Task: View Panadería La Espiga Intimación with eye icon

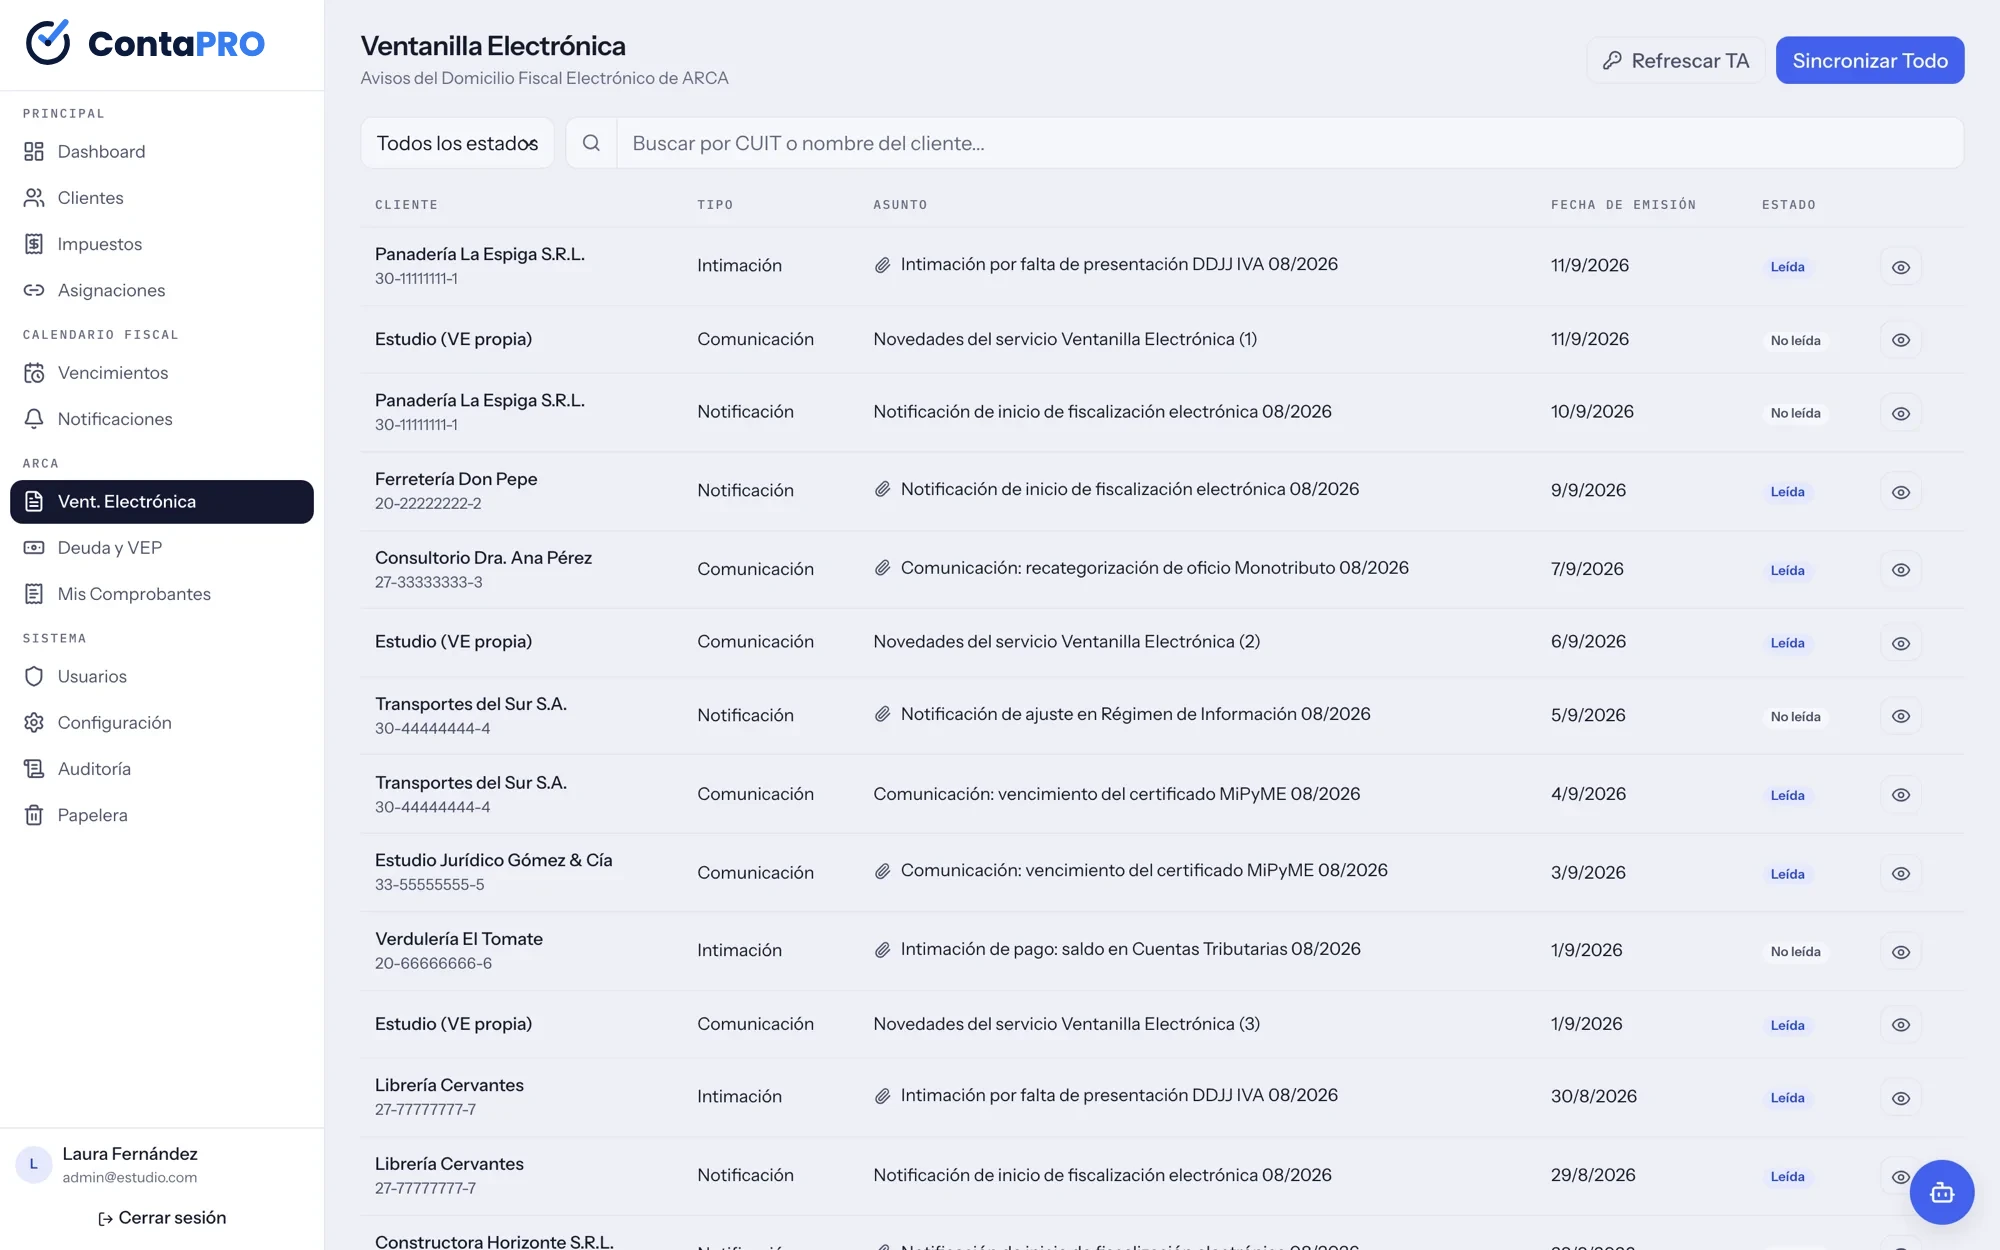Action: pyautogui.click(x=1901, y=267)
